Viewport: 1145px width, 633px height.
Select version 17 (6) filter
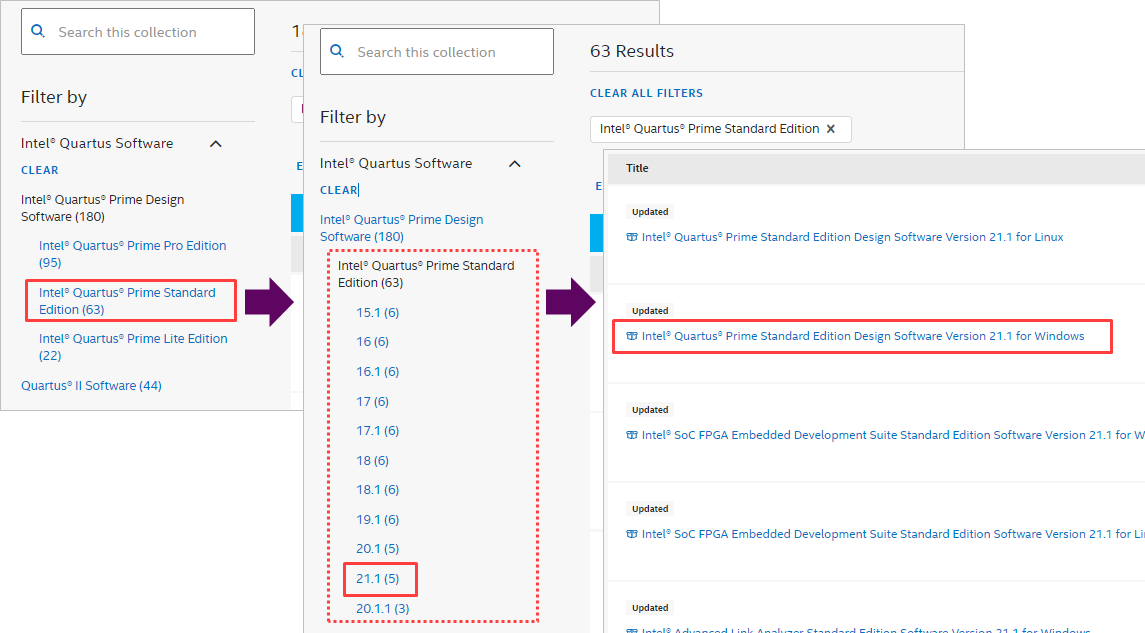tap(372, 402)
